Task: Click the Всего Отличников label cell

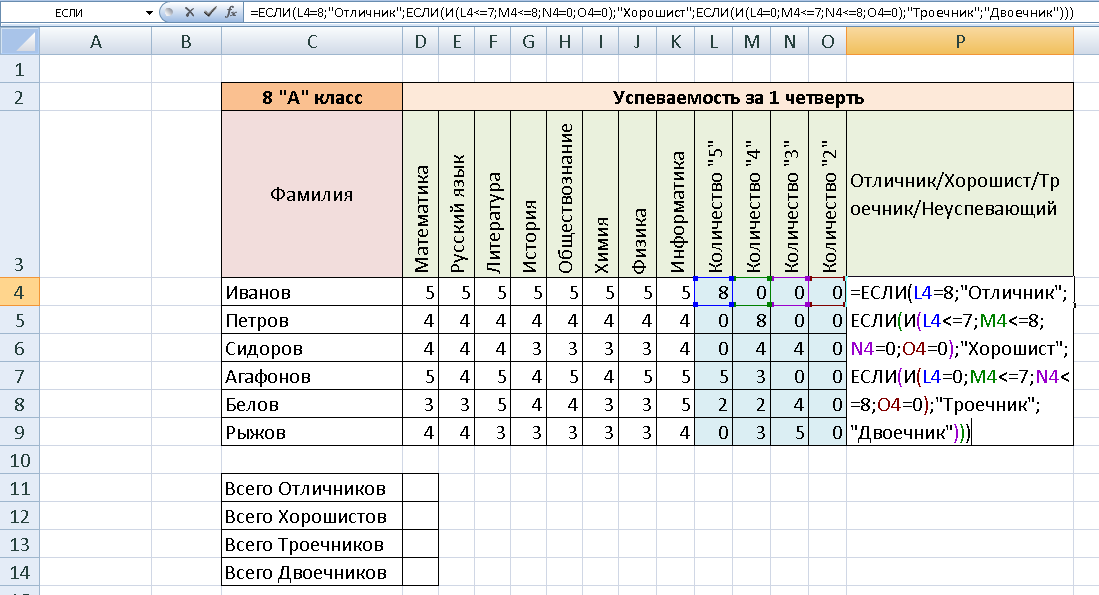Action: 312,488
